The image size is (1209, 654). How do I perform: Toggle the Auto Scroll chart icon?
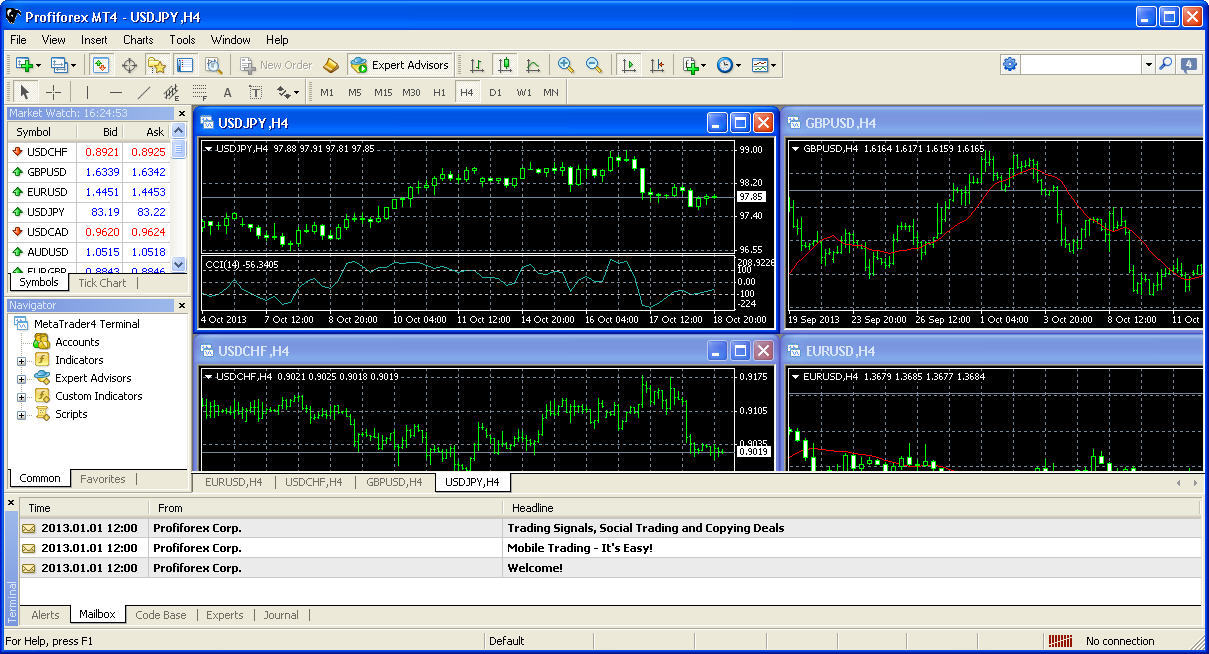pos(628,65)
